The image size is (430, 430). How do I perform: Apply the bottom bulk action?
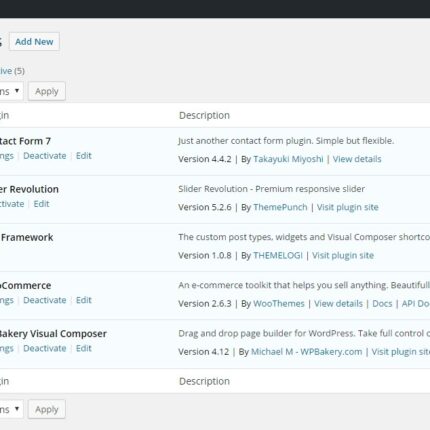(47, 409)
